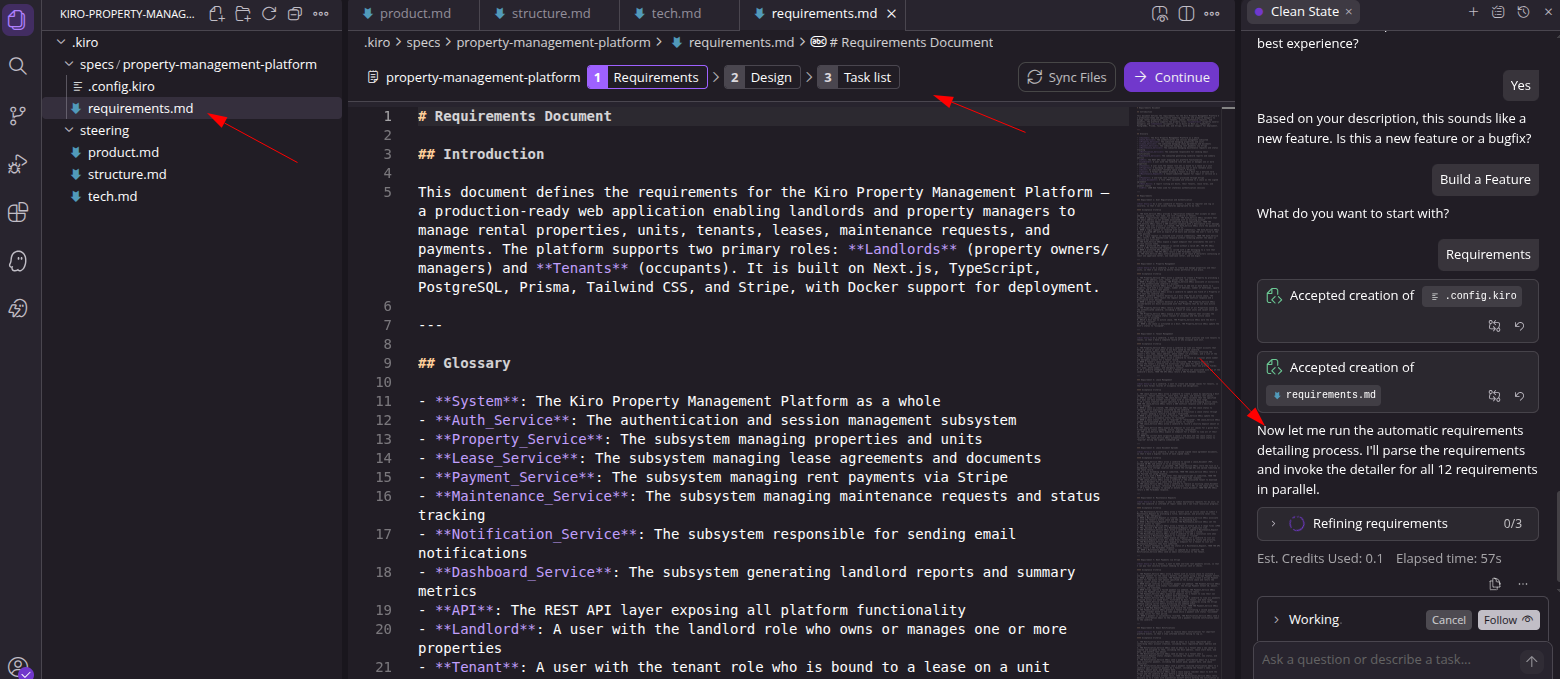1560x679 pixels.
Task: Open the Accounts icon at bottom of sidebar
Action: pos(18,667)
